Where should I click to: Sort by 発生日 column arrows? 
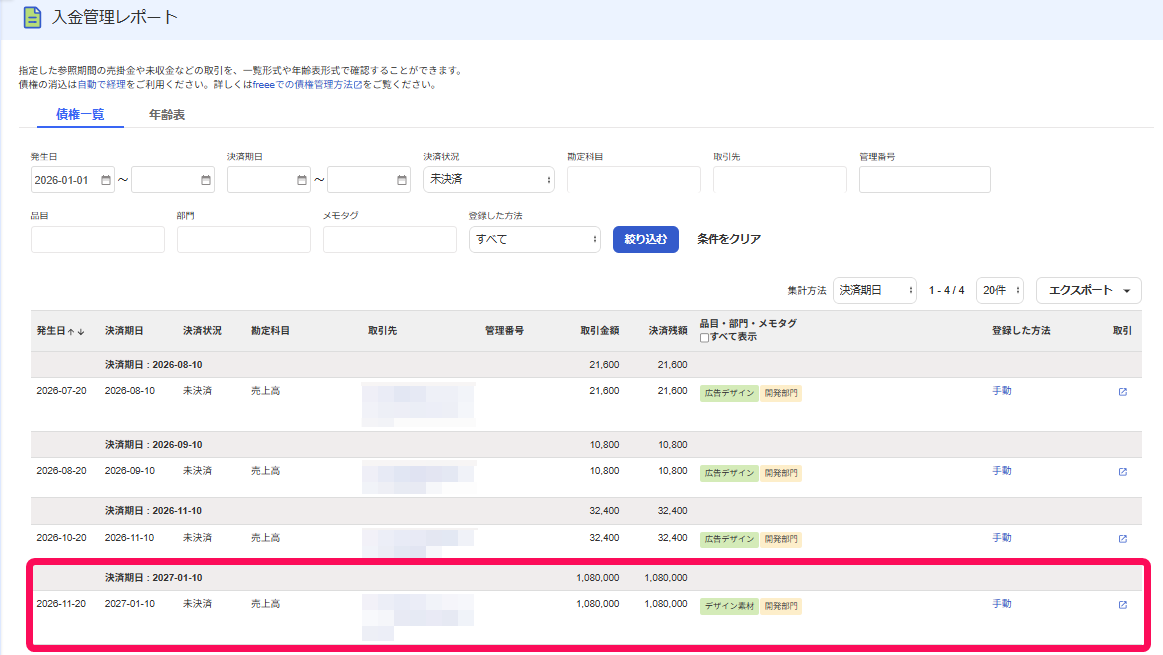click(x=76, y=332)
